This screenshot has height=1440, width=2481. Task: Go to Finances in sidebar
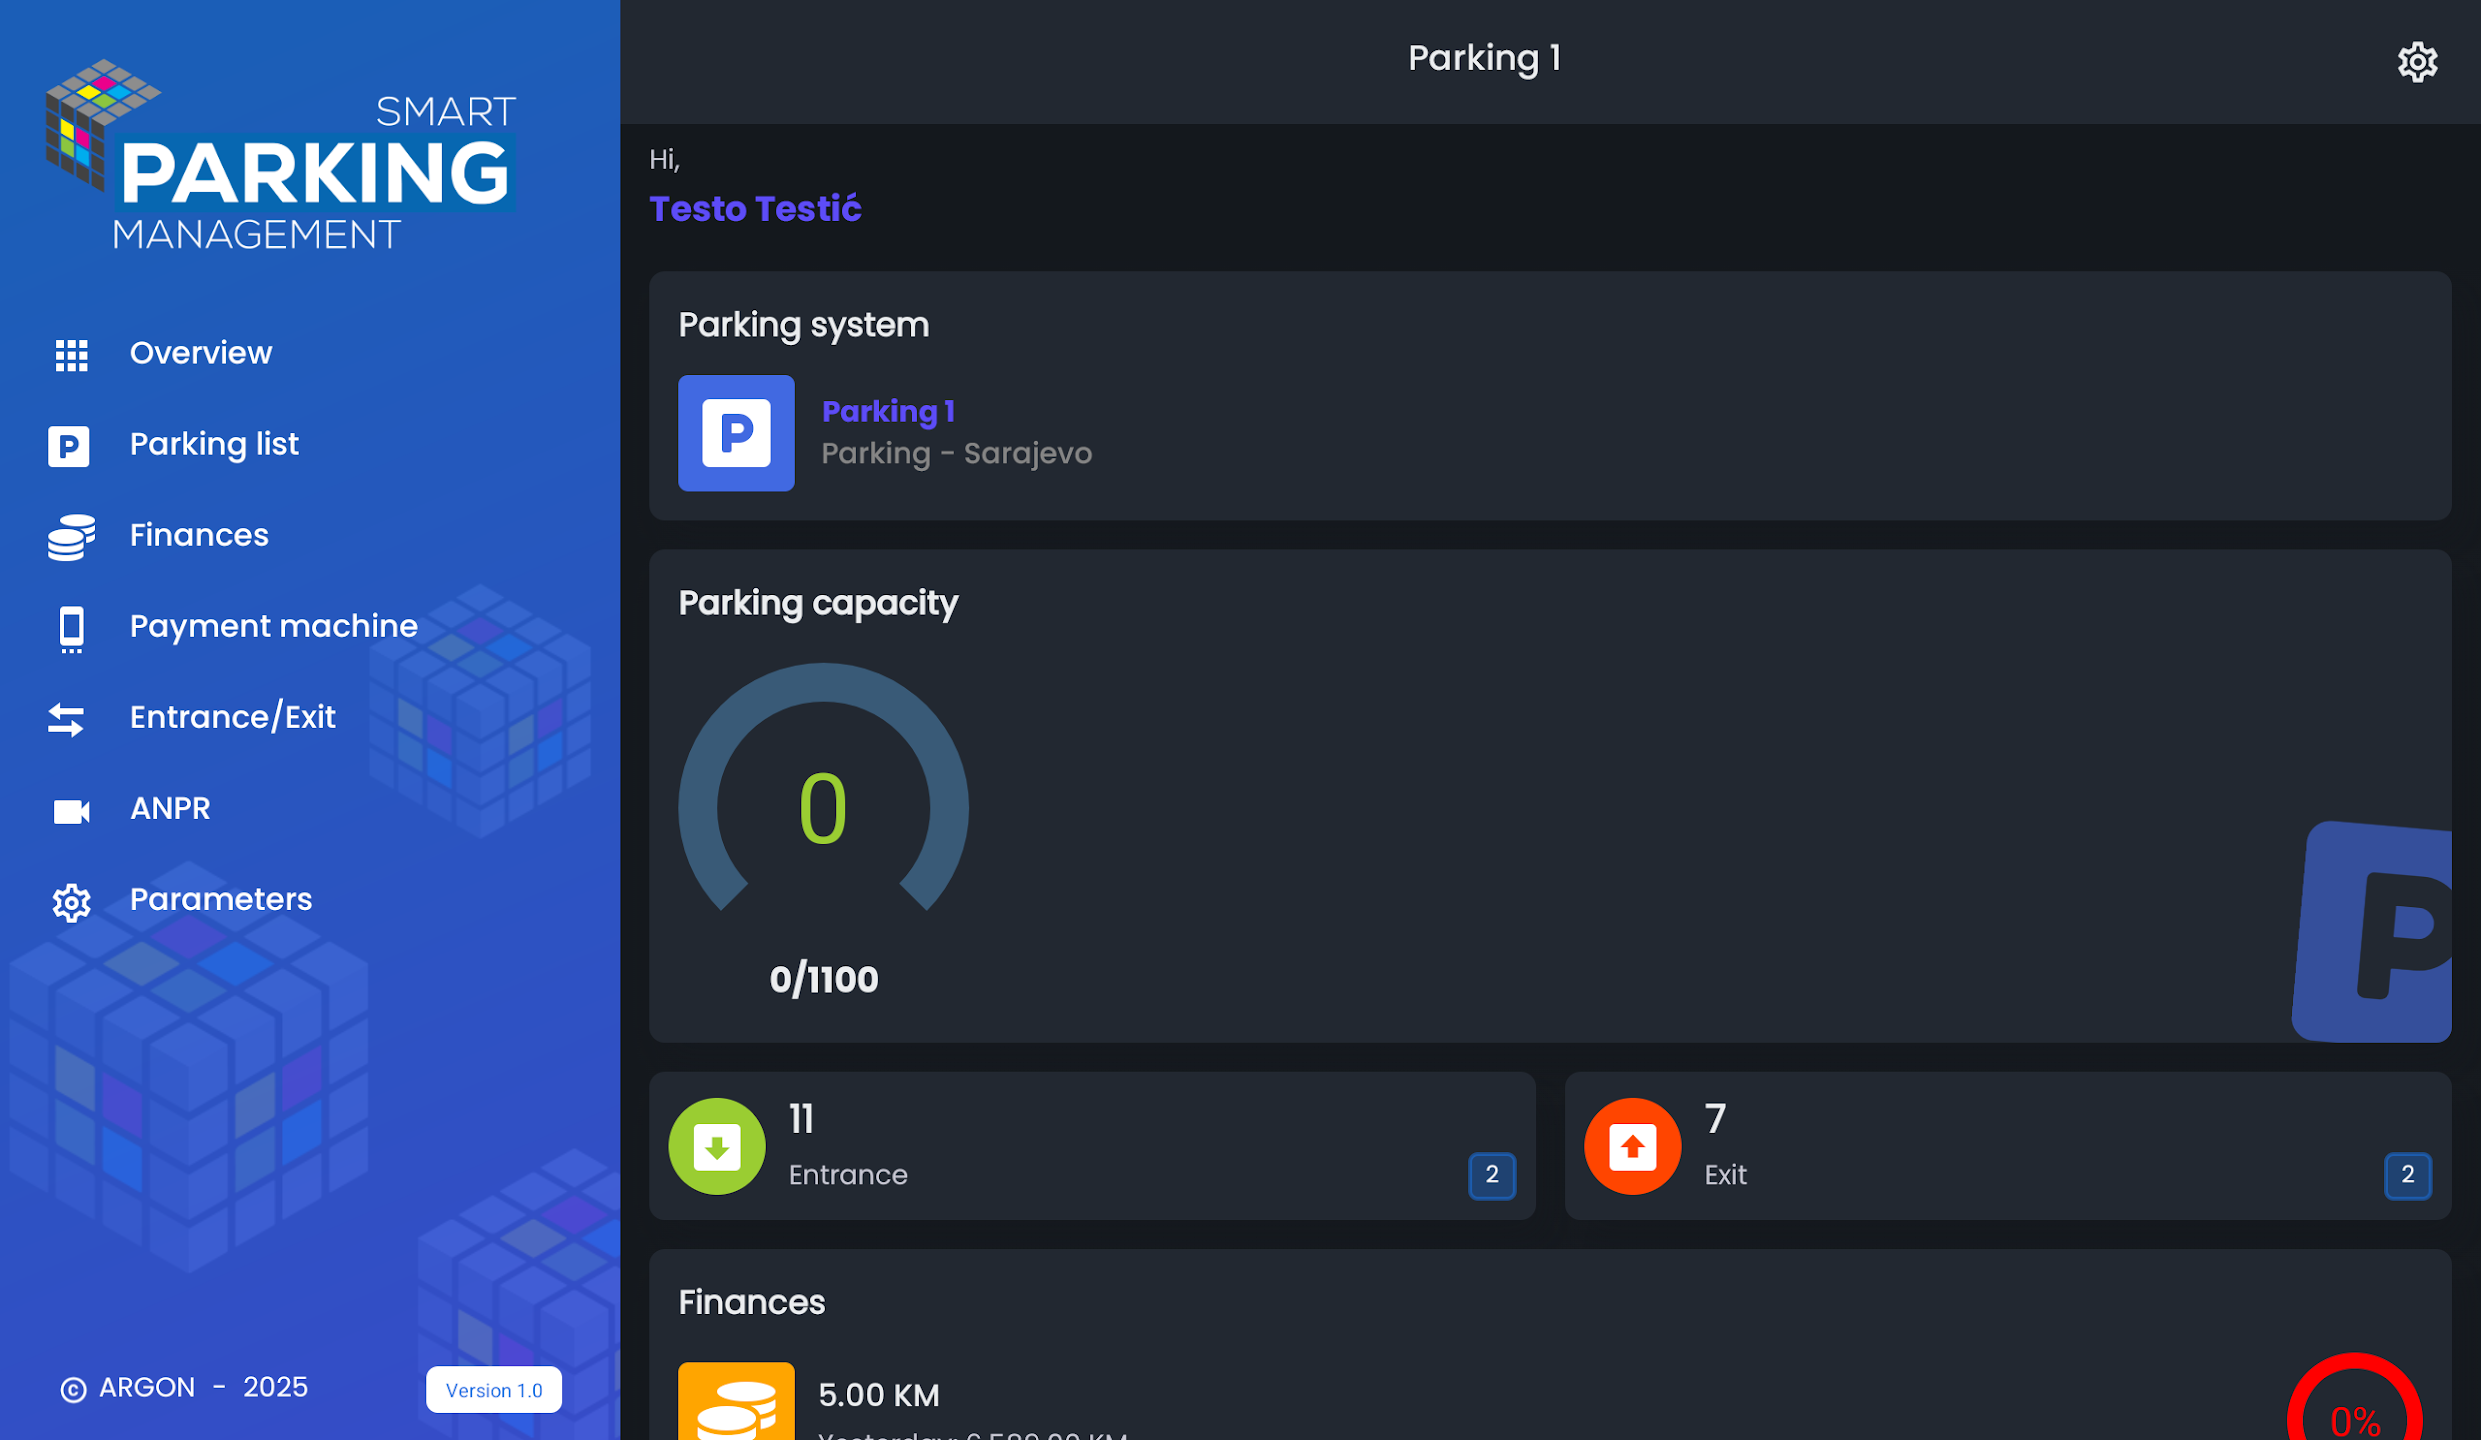point(199,535)
